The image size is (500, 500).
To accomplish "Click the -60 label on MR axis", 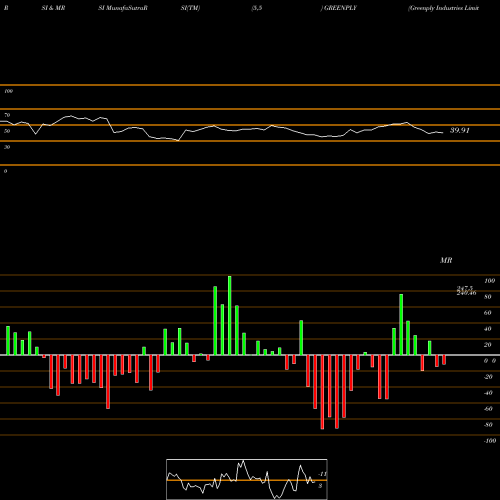I will [488, 409].
